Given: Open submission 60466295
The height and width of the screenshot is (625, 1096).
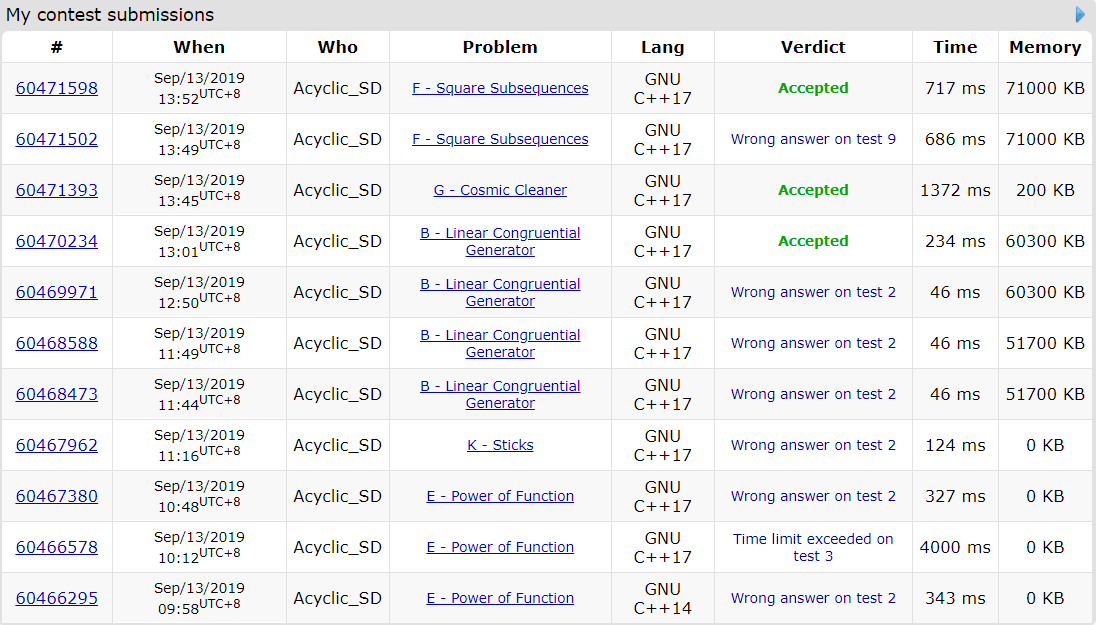Looking at the screenshot, I should (57, 598).
